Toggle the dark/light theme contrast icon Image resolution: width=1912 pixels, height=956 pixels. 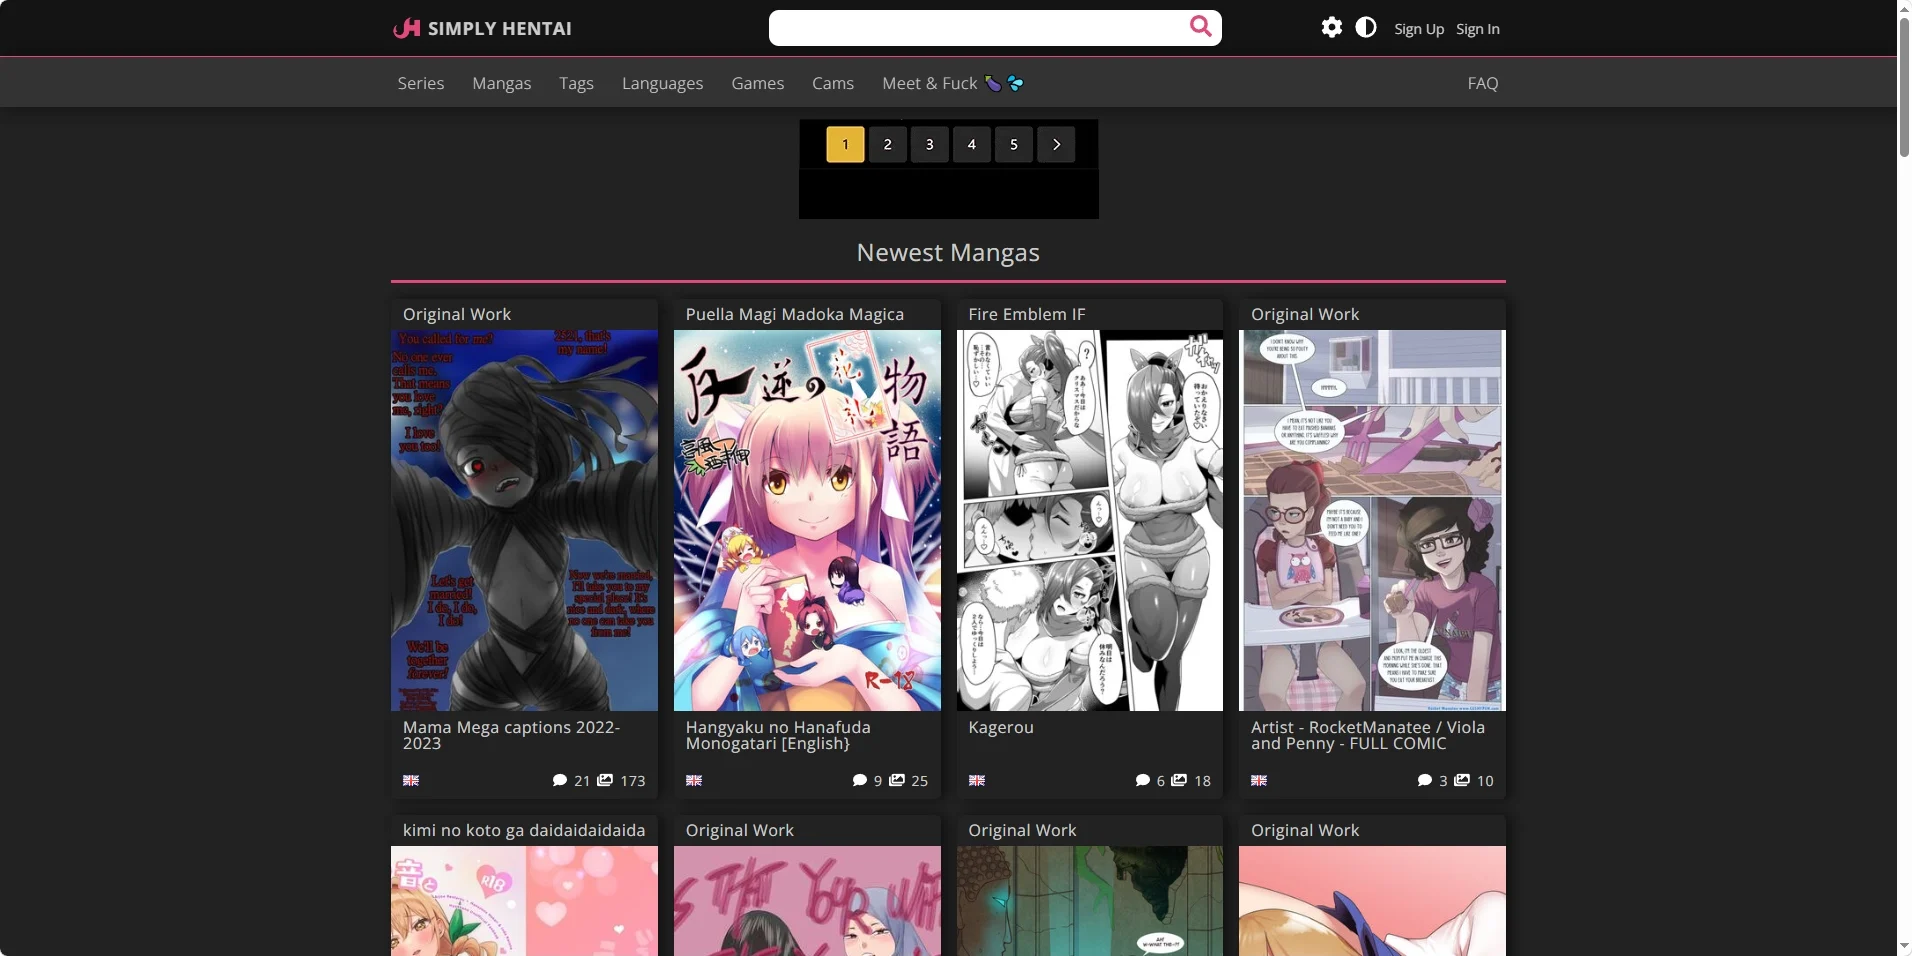[x=1366, y=27]
